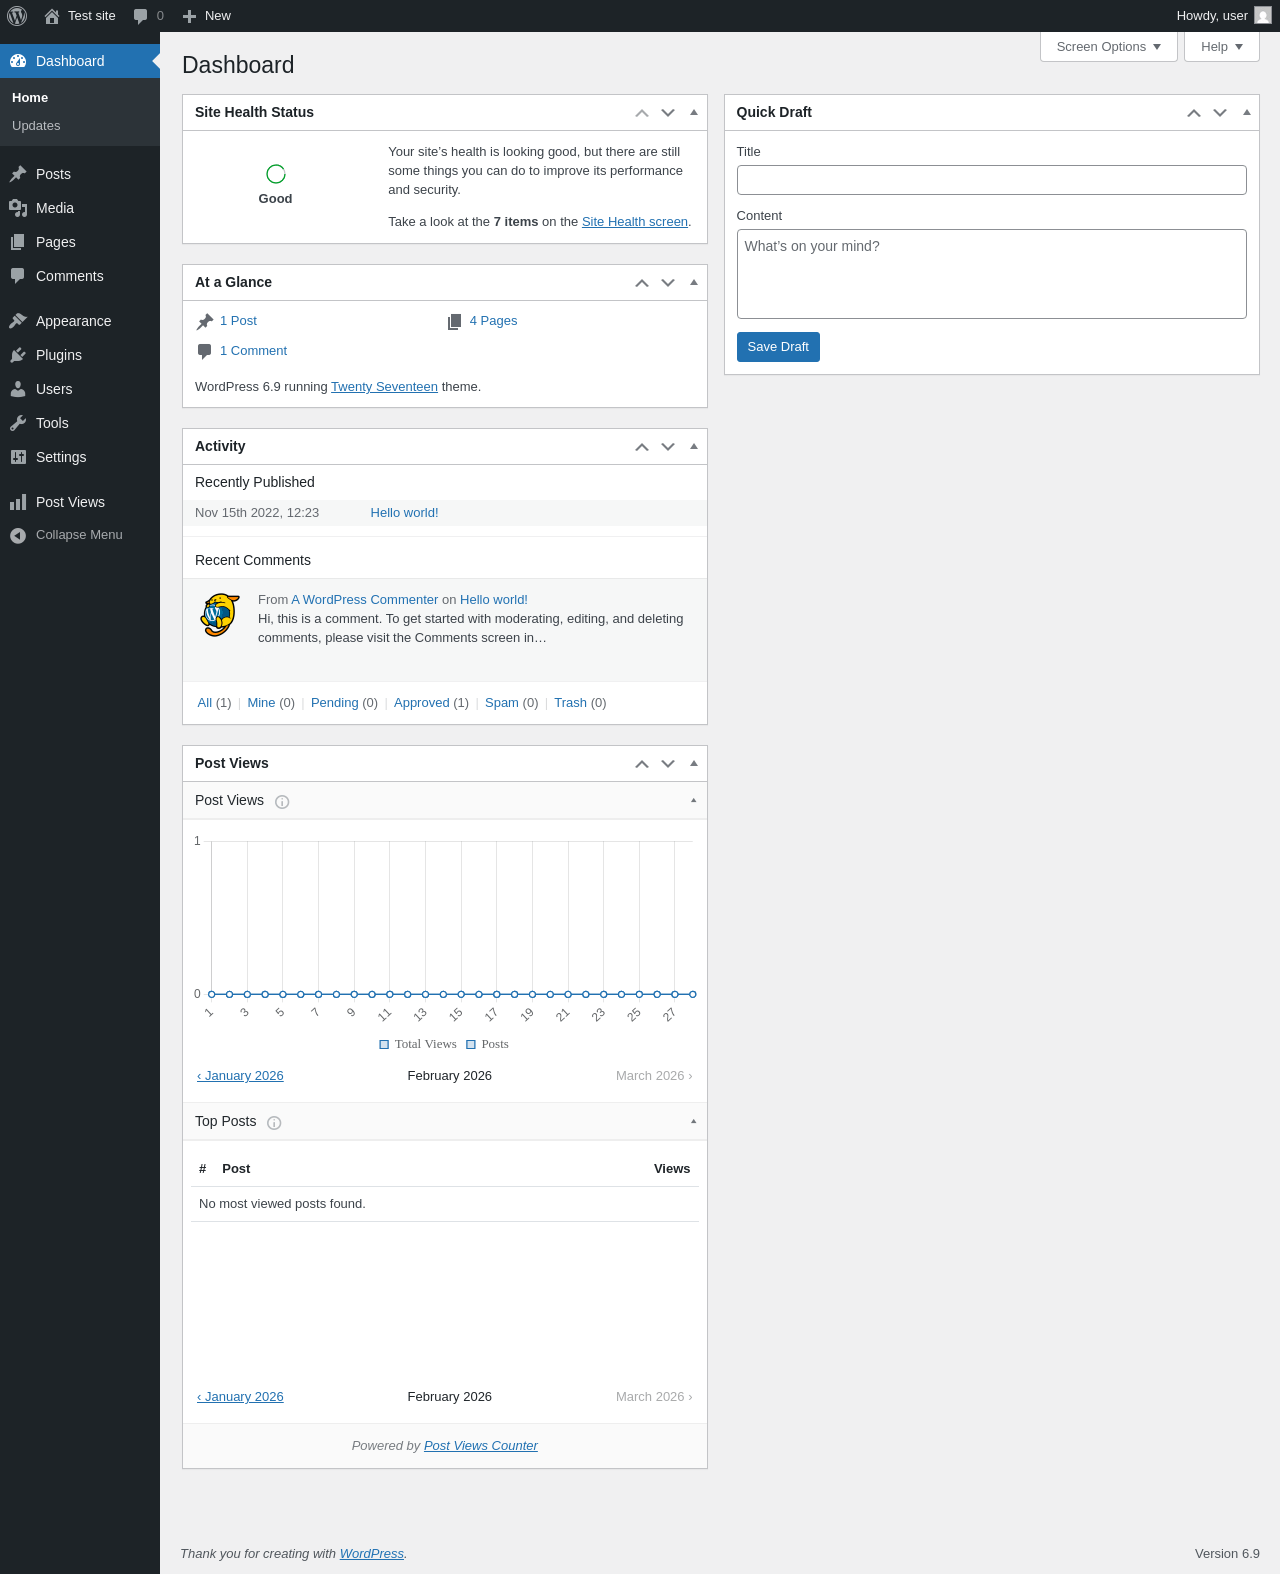This screenshot has height=1574, width=1280.
Task: Open user avatar in the admin bar
Action: [1263, 16]
